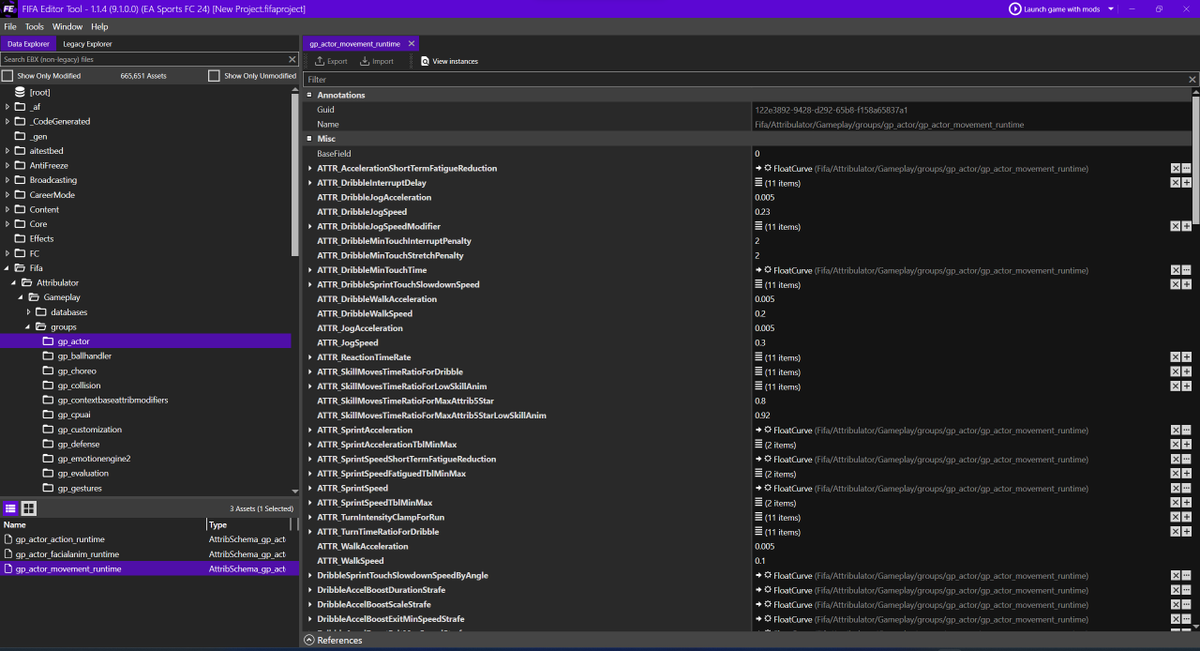Screen dimensions: 1200x651
Task: Expand ATTR_DribbleInterruptDelay property
Action: pos(310,183)
